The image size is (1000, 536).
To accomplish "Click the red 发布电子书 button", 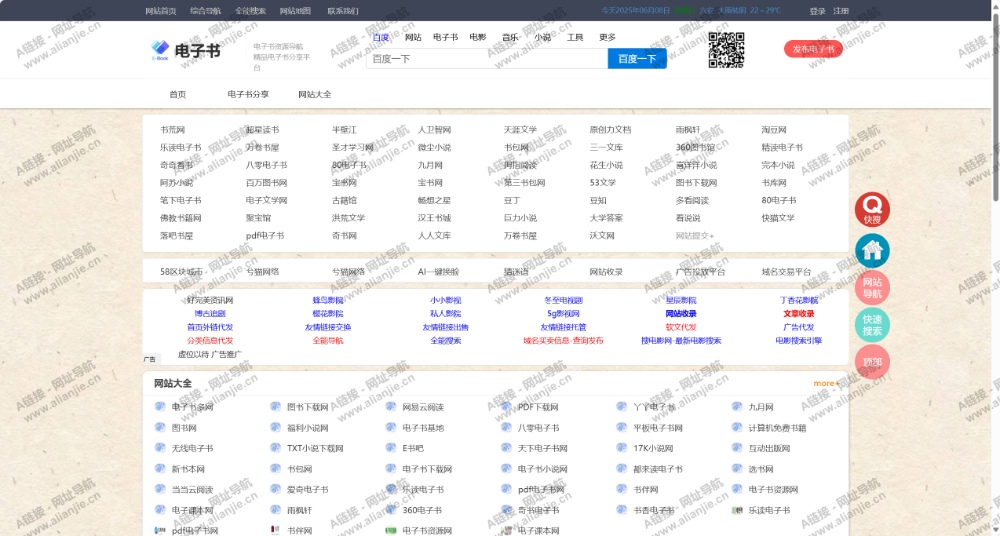I will pos(813,49).
